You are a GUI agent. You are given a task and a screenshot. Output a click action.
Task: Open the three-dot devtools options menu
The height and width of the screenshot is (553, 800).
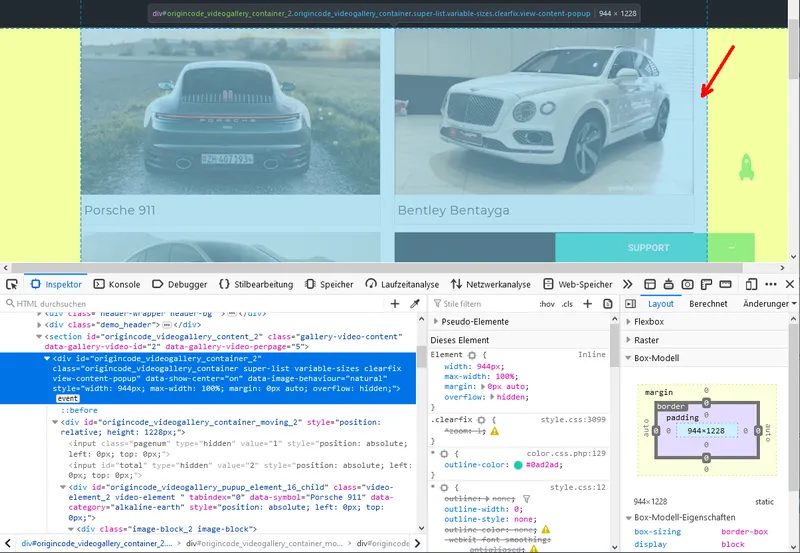pyautogui.click(x=771, y=284)
